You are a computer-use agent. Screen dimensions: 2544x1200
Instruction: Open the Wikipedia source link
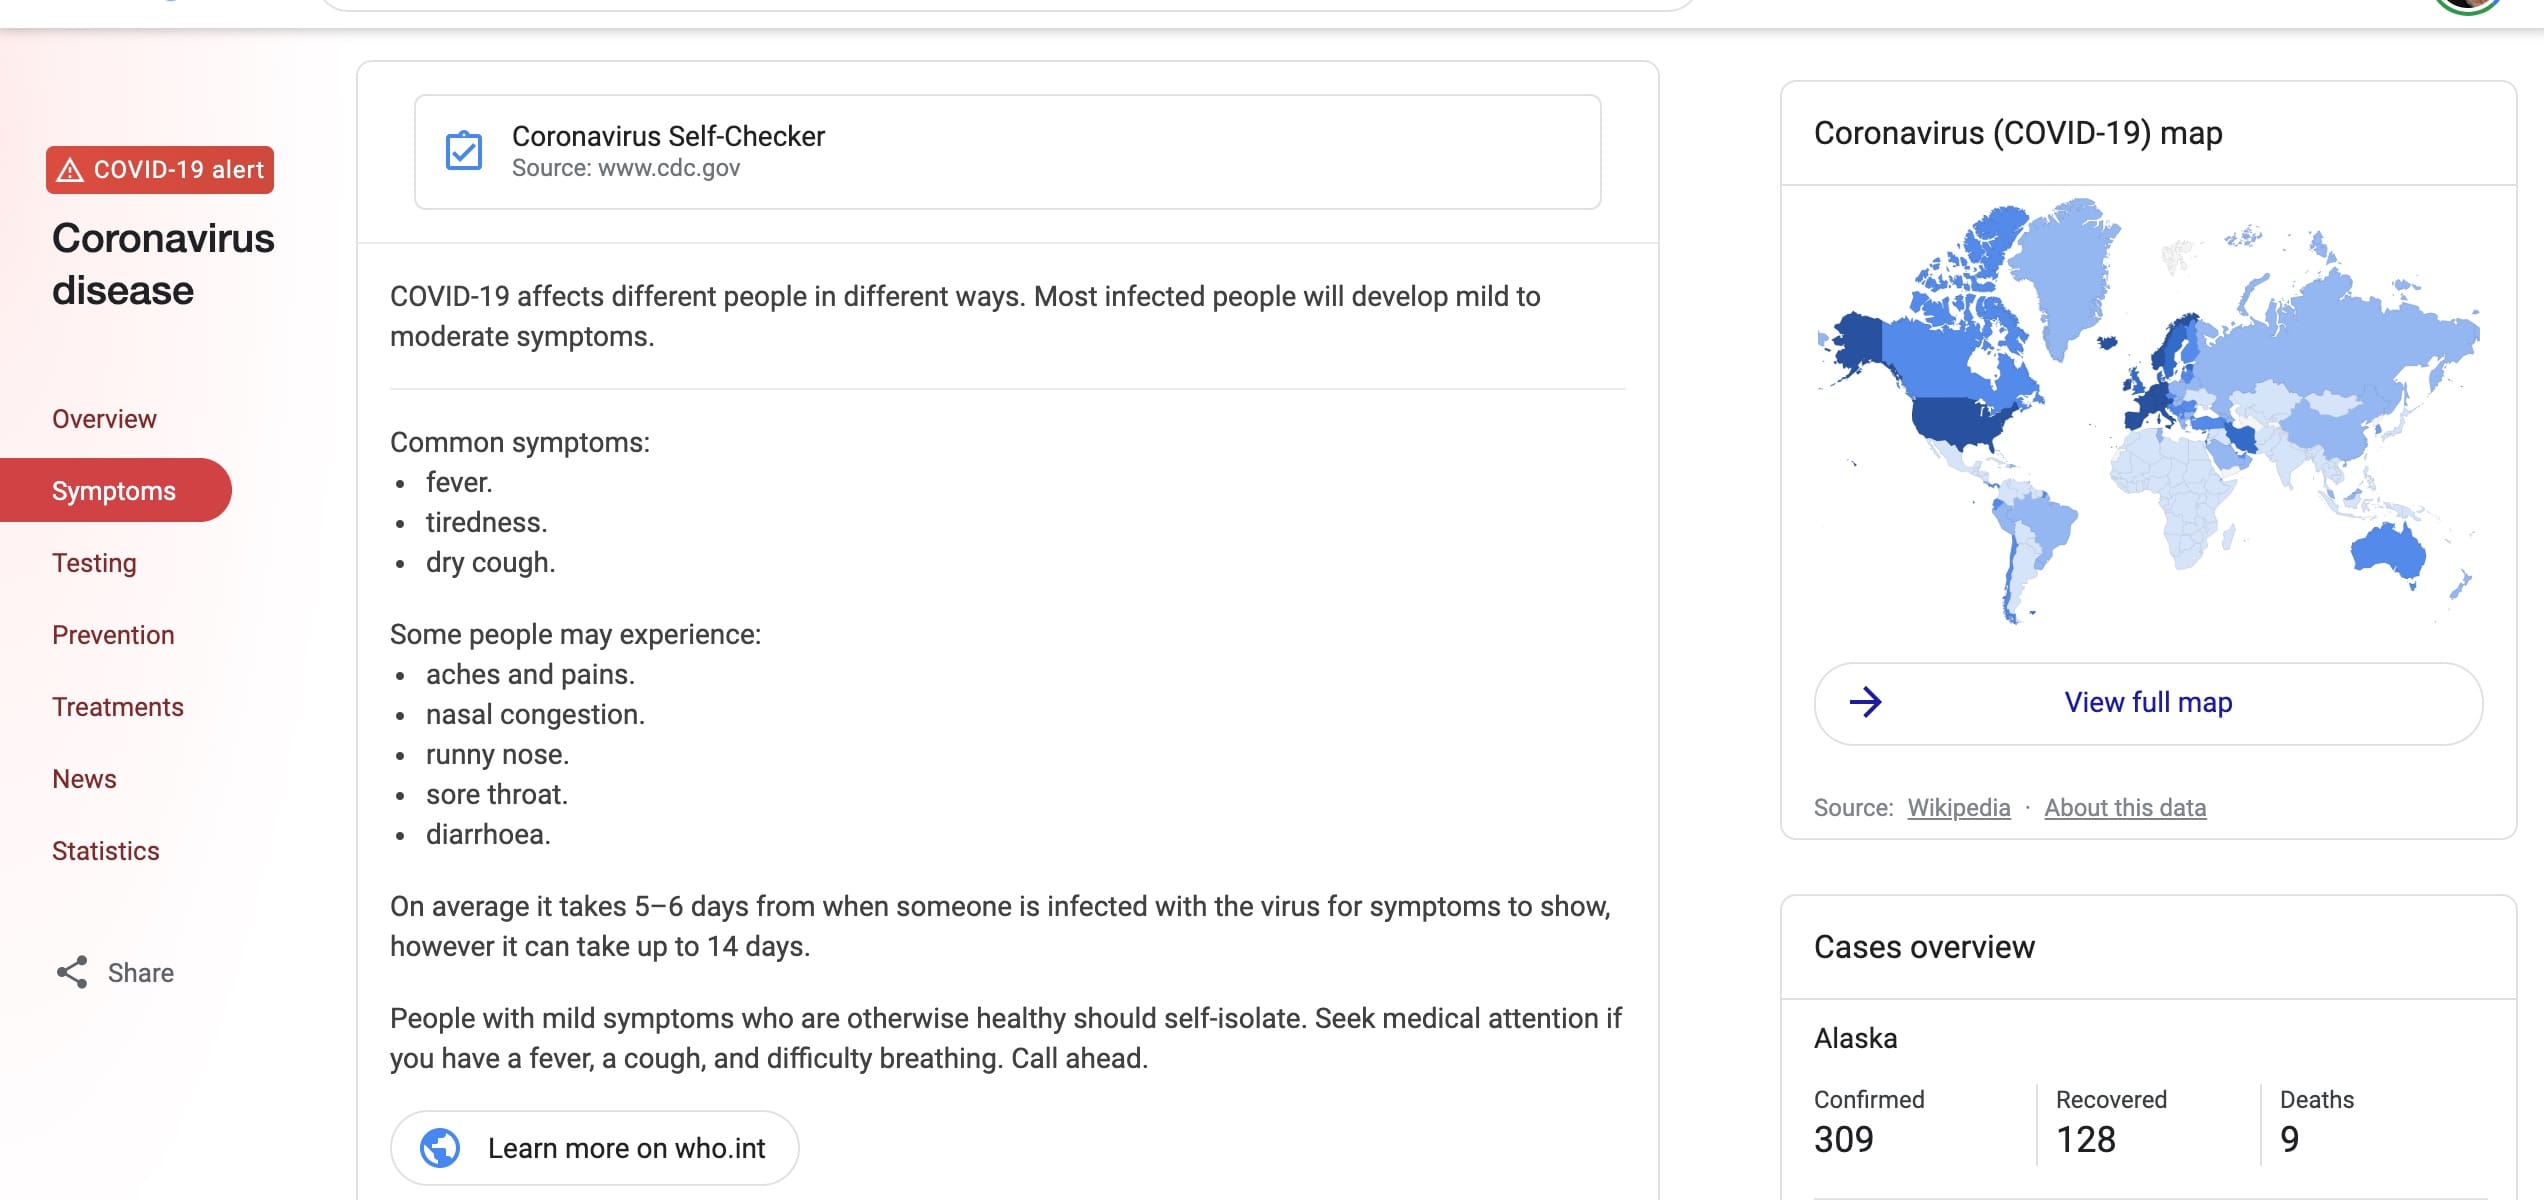tap(1958, 807)
